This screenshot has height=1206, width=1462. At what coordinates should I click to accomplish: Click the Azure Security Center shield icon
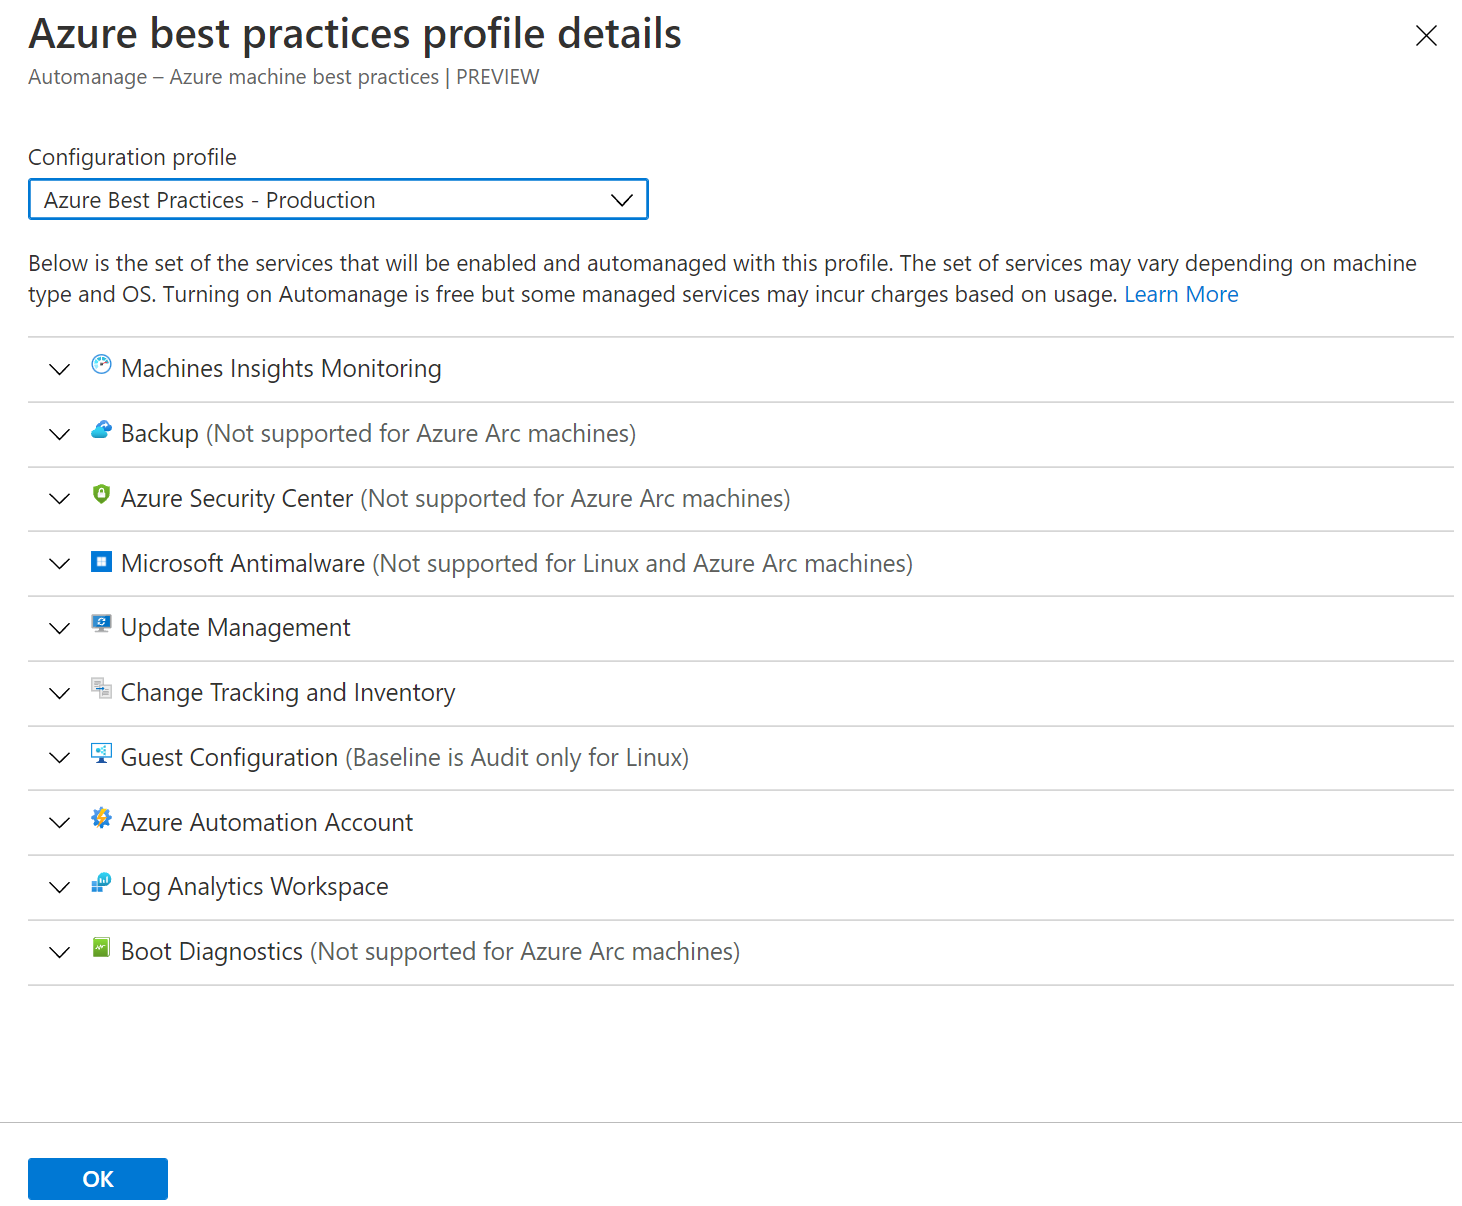pyautogui.click(x=101, y=494)
